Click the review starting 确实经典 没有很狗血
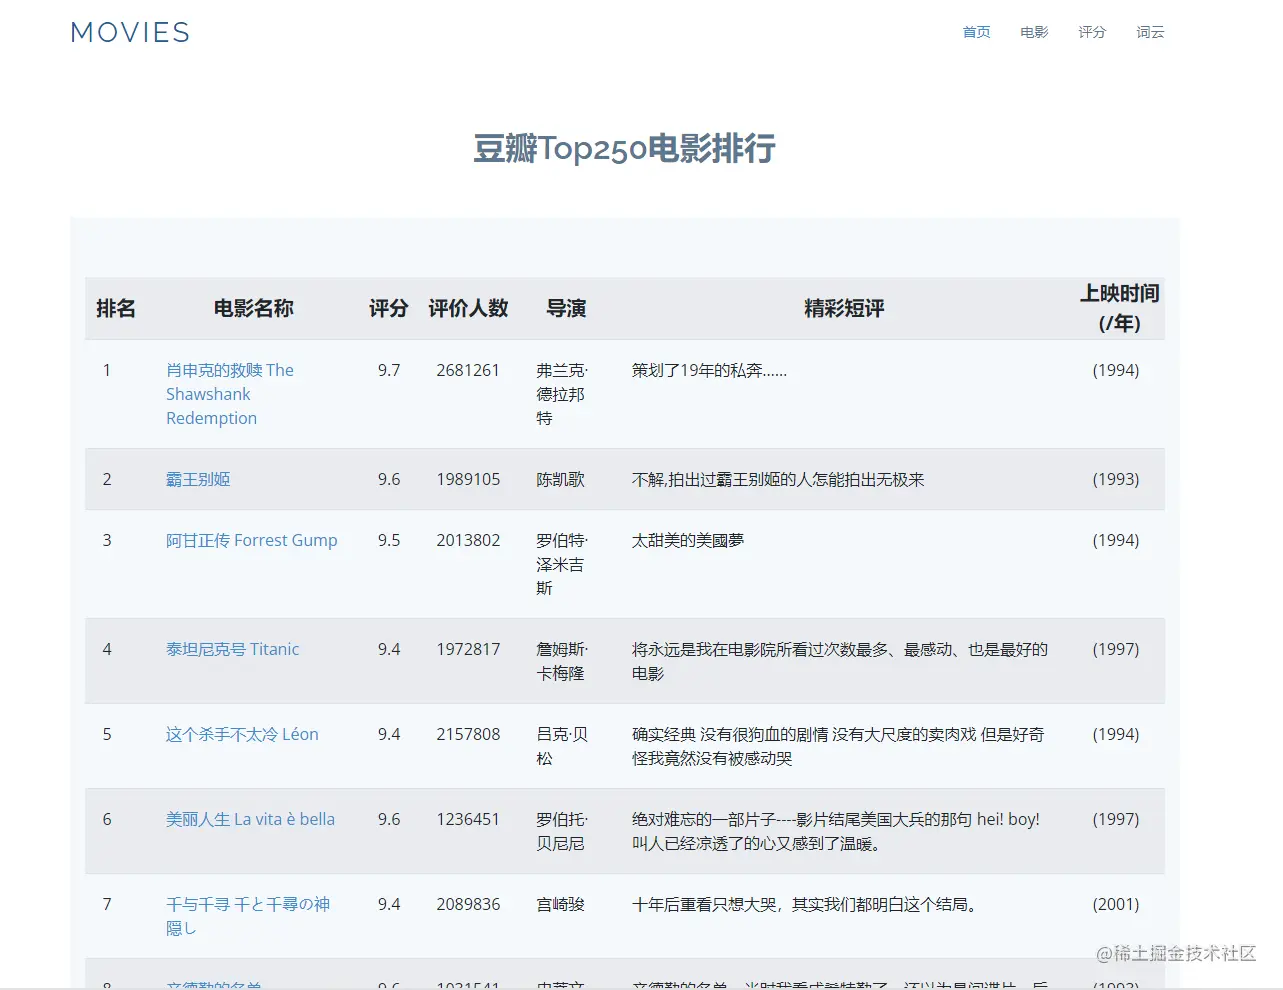The width and height of the screenshot is (1283, 990). 838,746
